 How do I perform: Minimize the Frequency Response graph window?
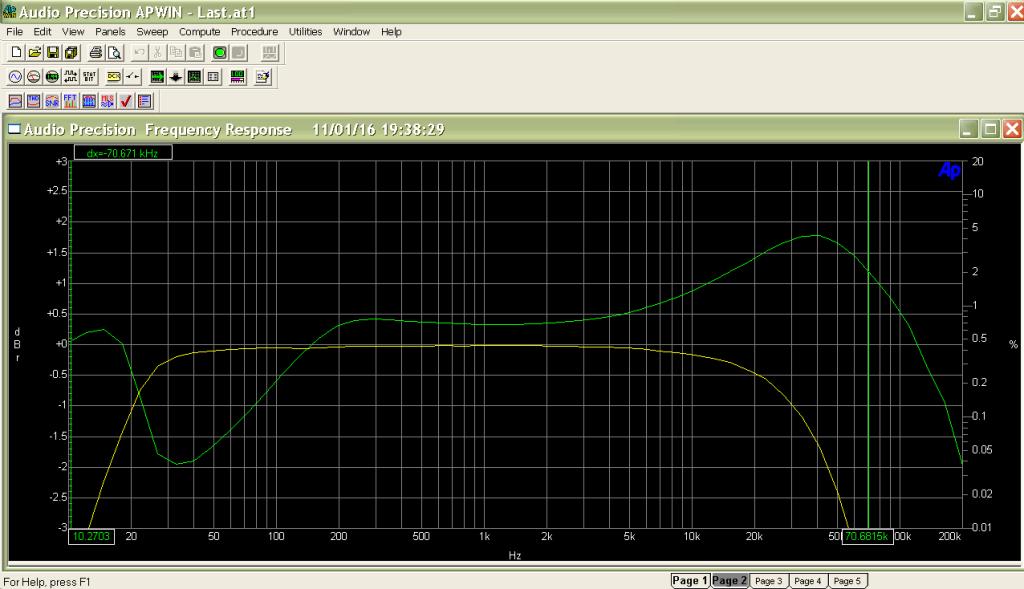969,129
